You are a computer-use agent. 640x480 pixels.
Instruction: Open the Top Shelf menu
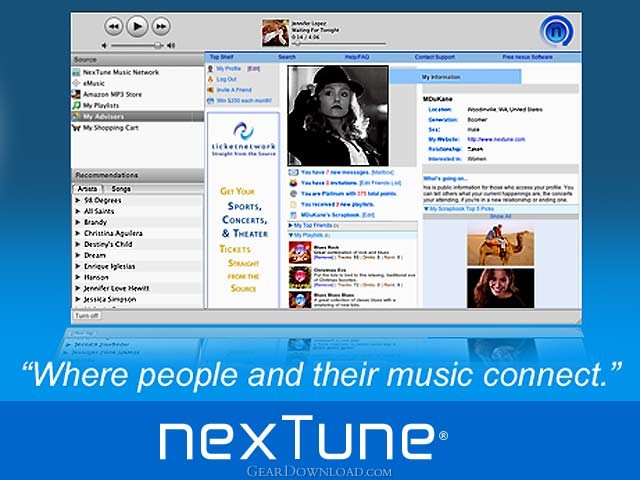(221, 57)
